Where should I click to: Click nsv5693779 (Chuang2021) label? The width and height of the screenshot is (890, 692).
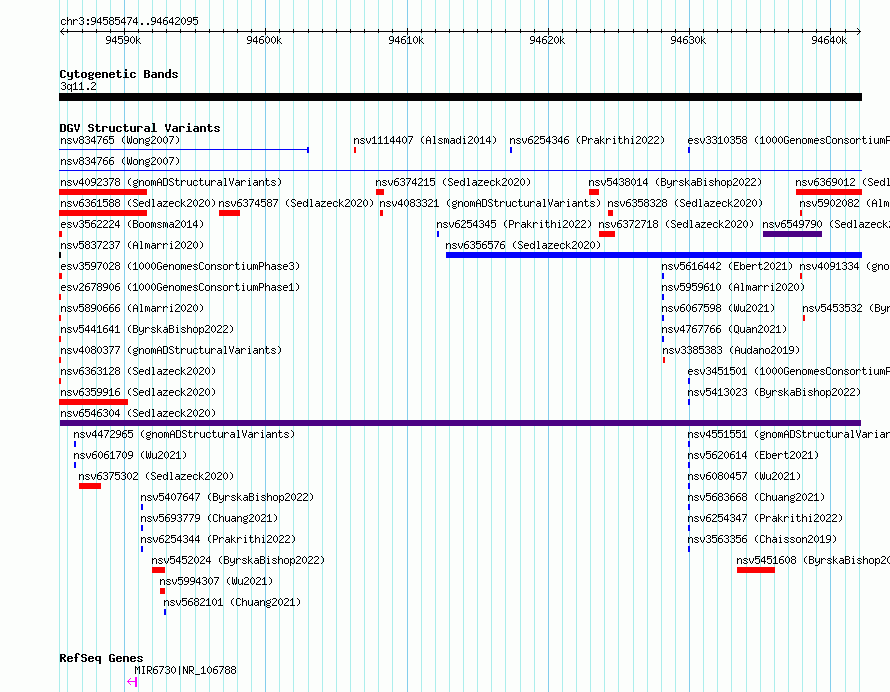coord(209,518)
